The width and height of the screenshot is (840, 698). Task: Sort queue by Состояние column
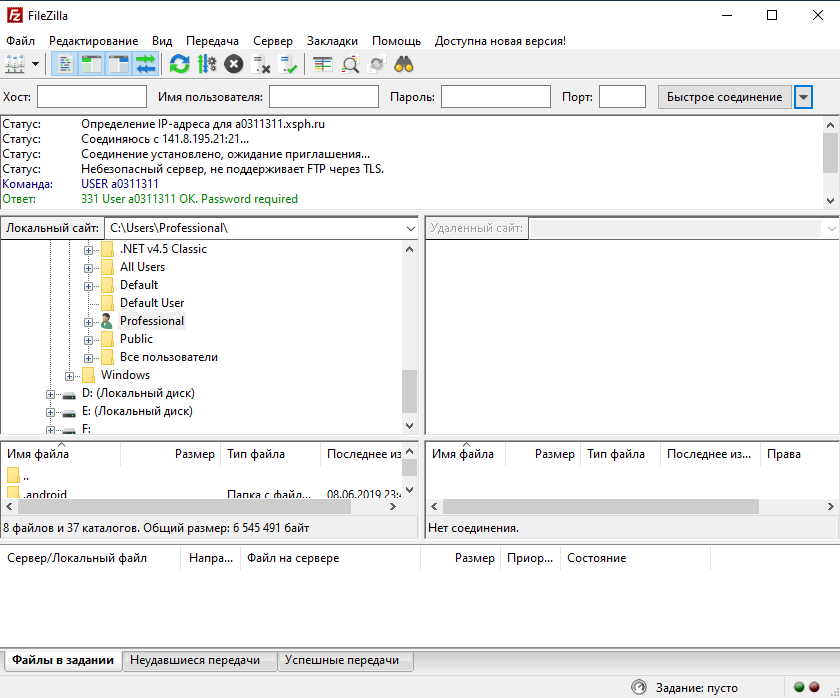(635, 558)
